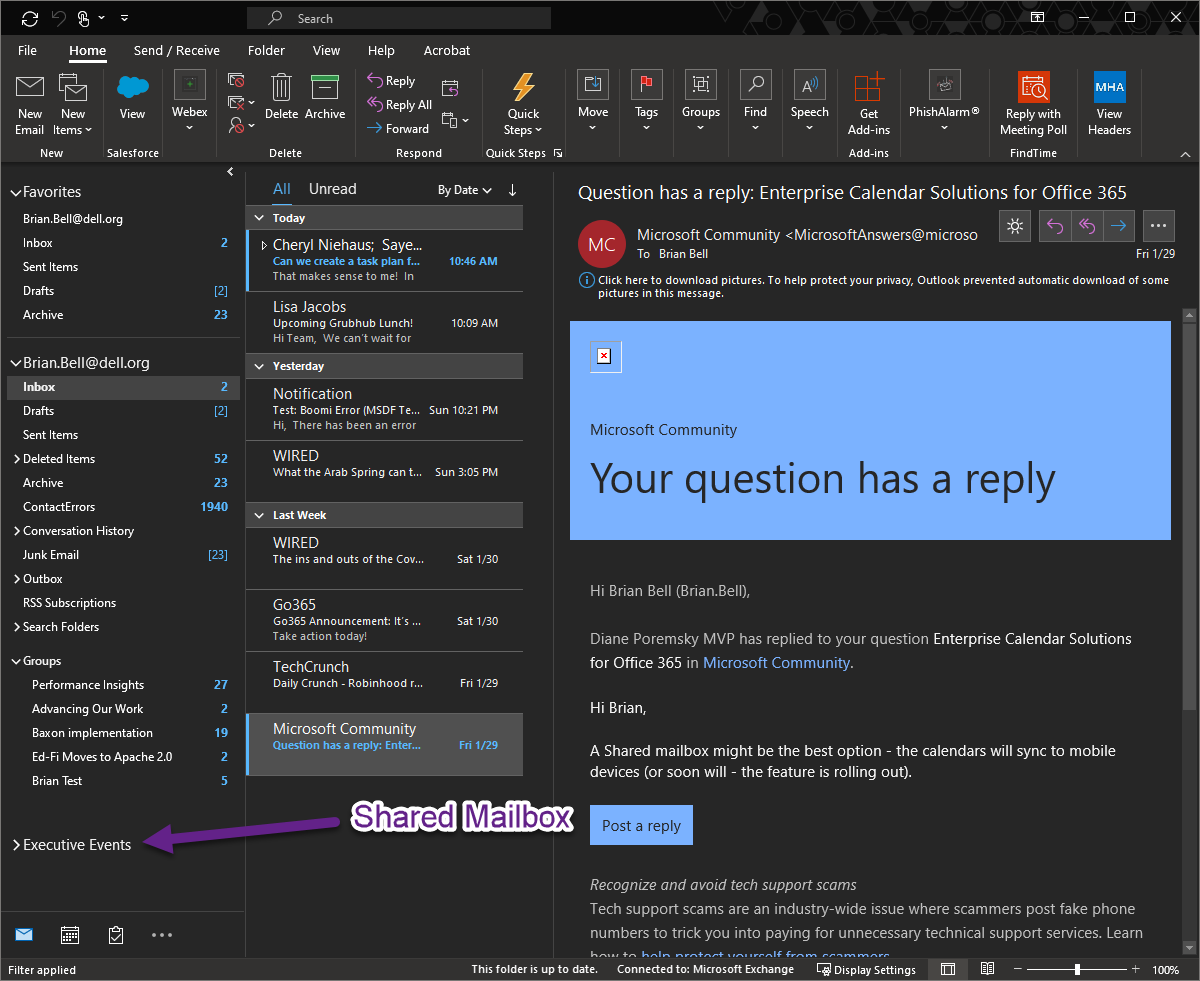Click the zoom in plus button

[x=1137, y=969]
